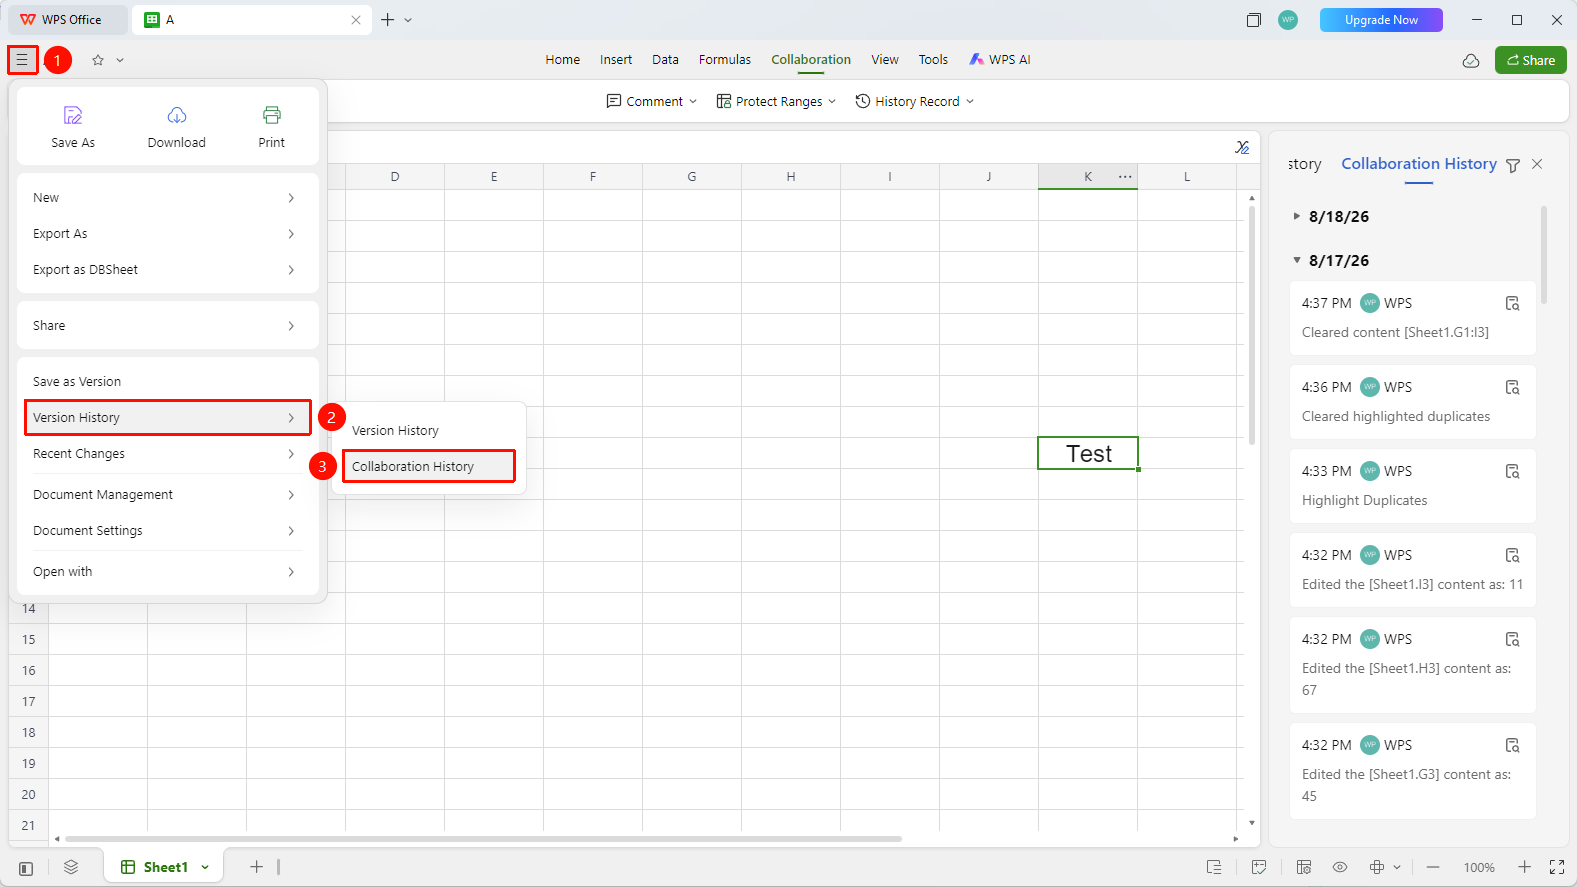Click the Upgrade Now button
The width and height of the screenshot is (1577, 887).
[x=1381, y=20]
